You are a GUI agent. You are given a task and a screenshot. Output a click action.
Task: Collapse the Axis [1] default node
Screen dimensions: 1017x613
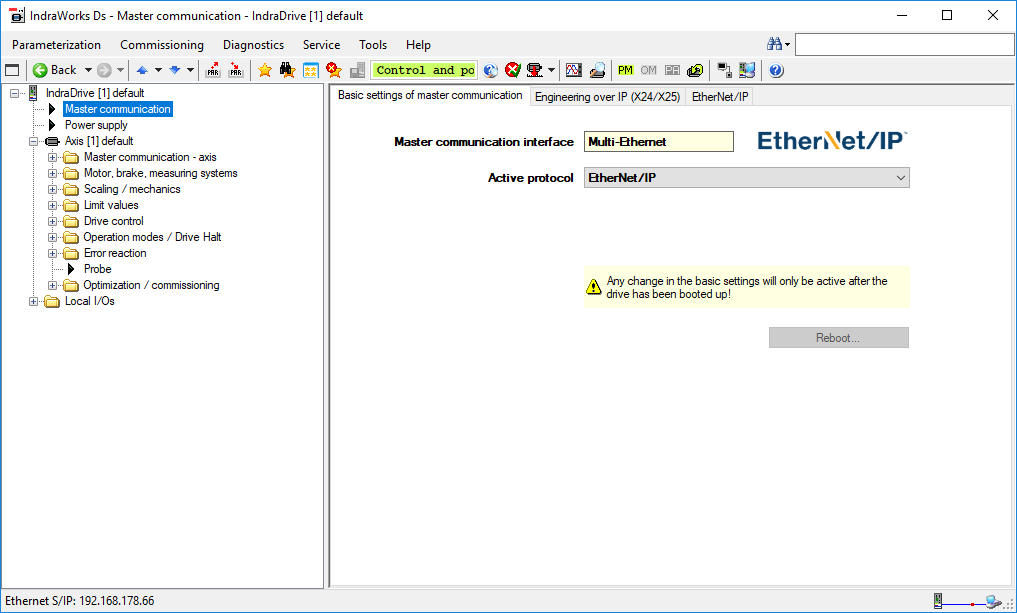34,141
